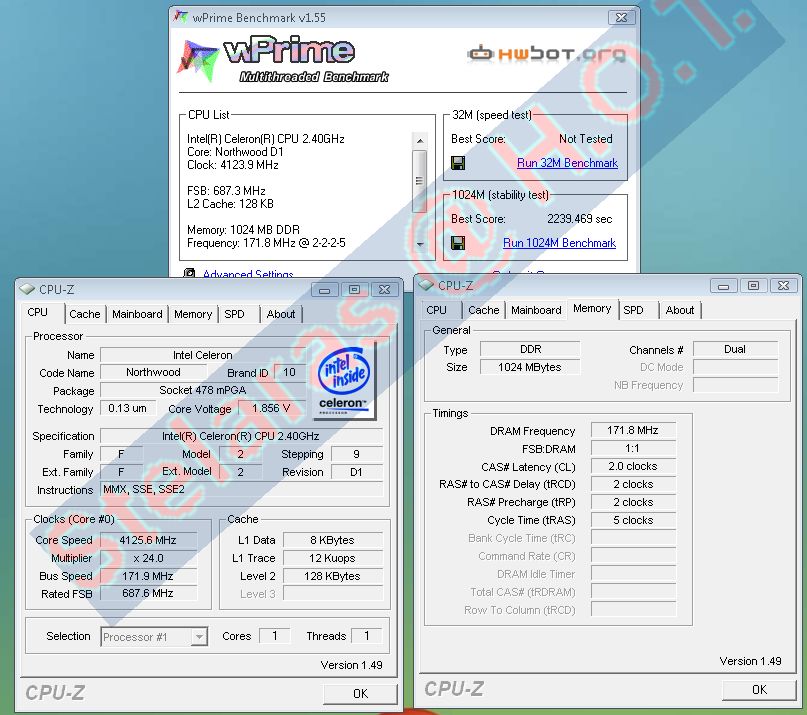Switch to SPD tab in left CPU-Z
This screenshot has width=807, height=715.
click(234, 314)
